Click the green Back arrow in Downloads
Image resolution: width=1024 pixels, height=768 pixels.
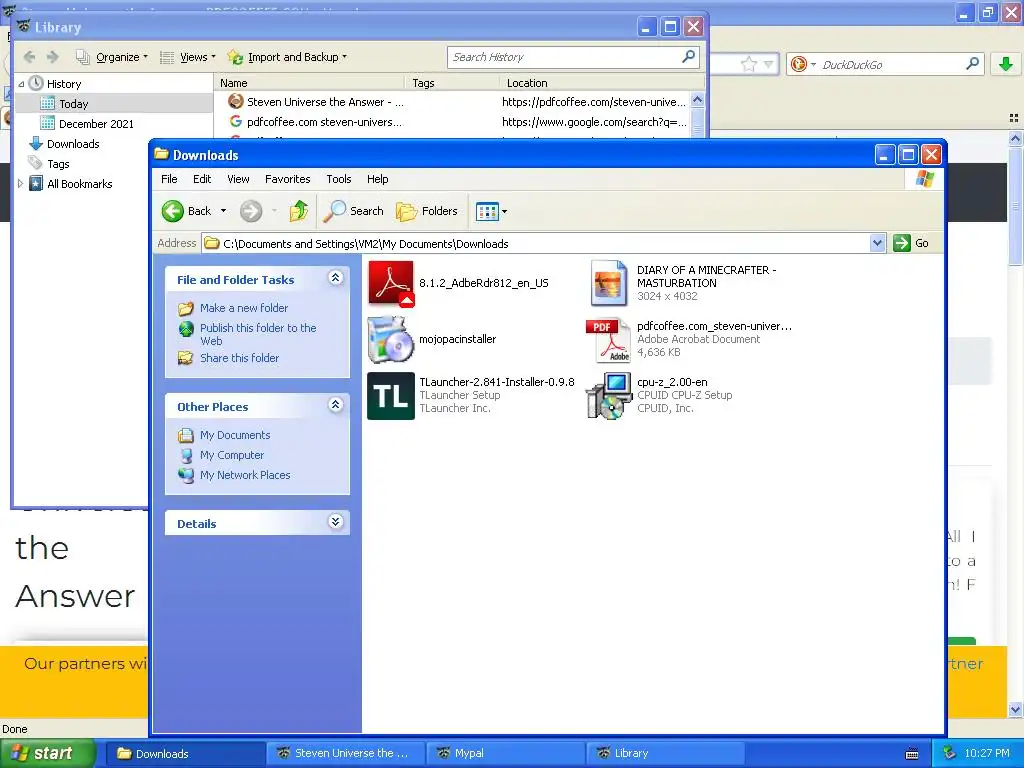click(x=173, y=211)
